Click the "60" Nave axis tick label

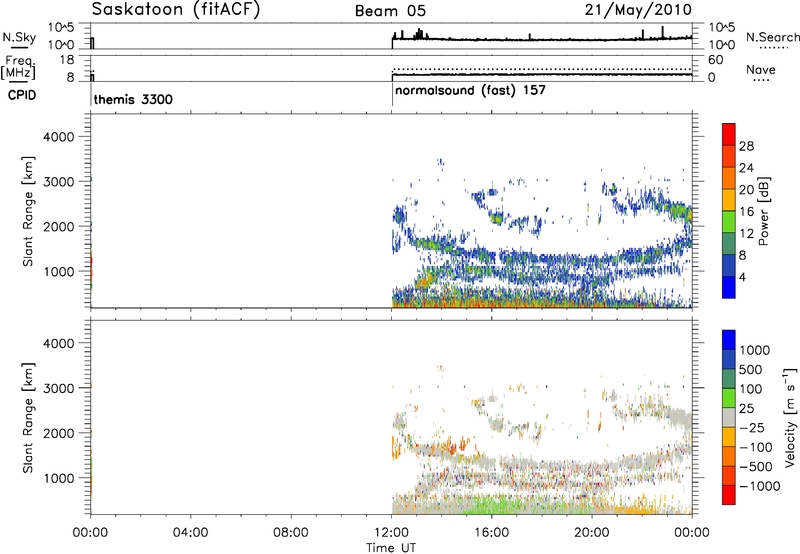point(715,60)
